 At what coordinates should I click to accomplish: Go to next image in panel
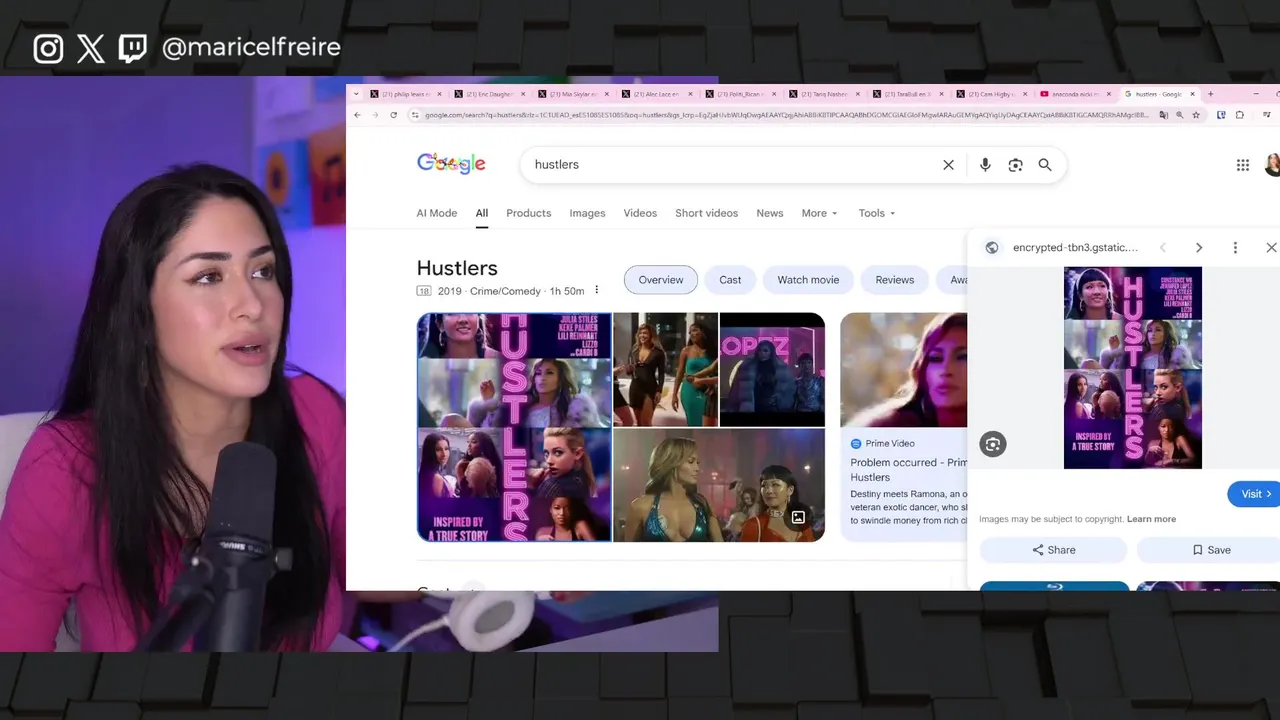(x=1199, y=248)
